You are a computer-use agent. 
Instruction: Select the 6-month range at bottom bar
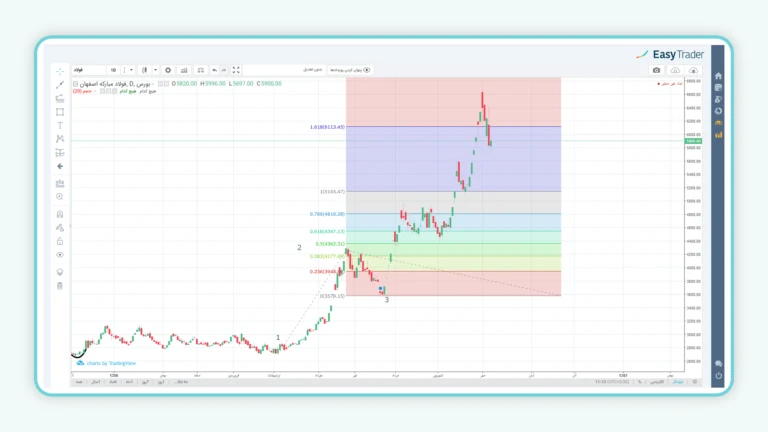point(113,382)
